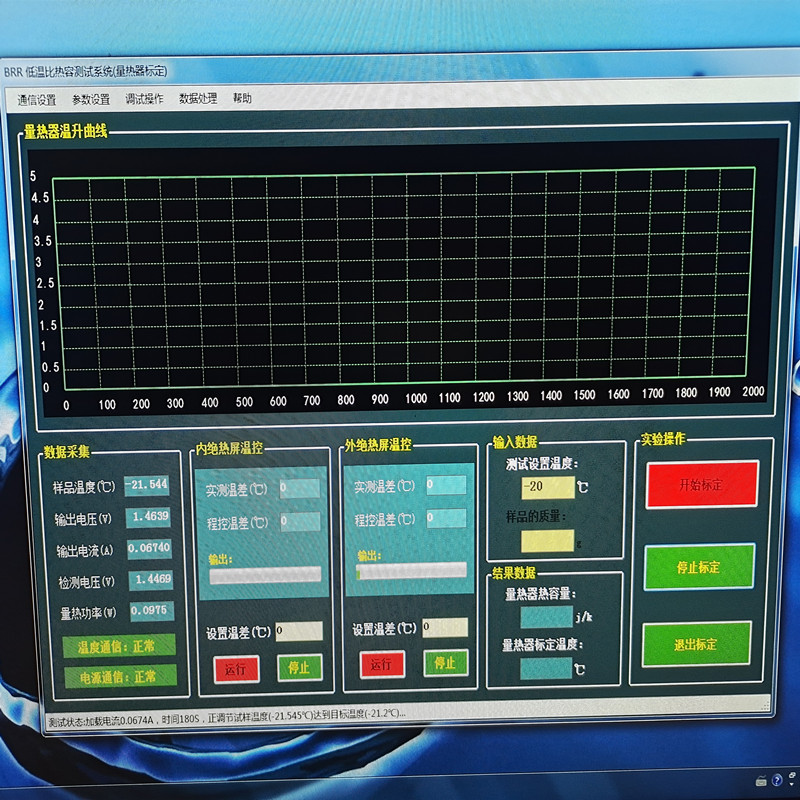Click the 退出标定 button
The image size is (800, 800).
pos(697,644)
